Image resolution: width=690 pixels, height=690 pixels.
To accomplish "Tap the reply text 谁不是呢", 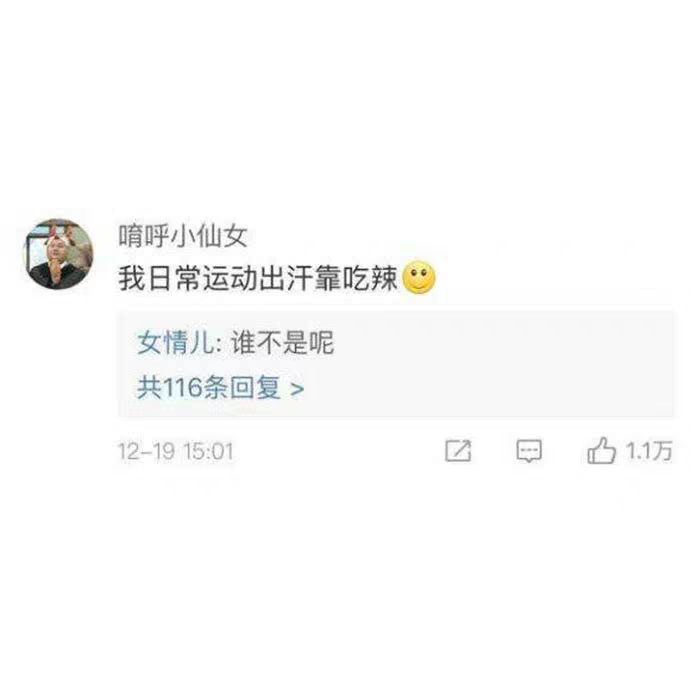I will click(283, 343).
